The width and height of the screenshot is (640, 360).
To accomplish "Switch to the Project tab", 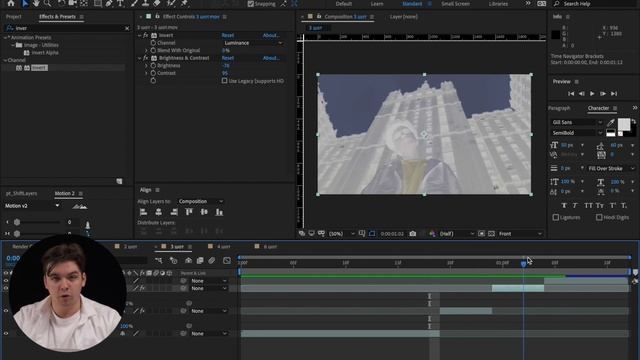I will 13,17.
